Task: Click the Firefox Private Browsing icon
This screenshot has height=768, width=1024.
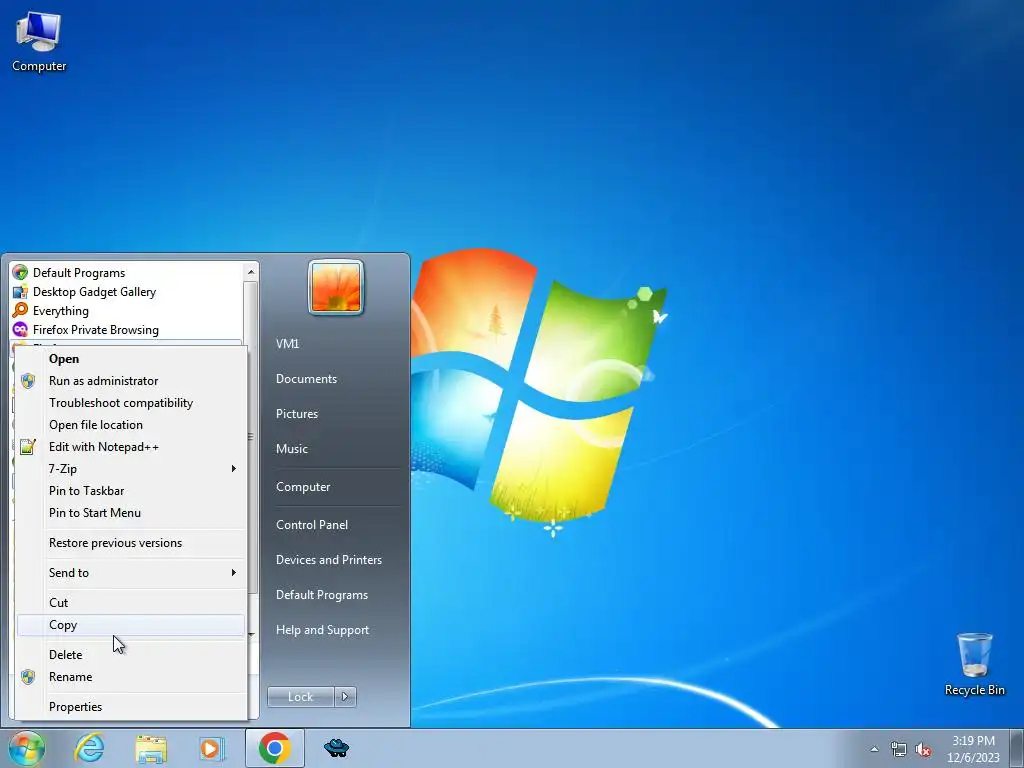Action: (20, 329)
